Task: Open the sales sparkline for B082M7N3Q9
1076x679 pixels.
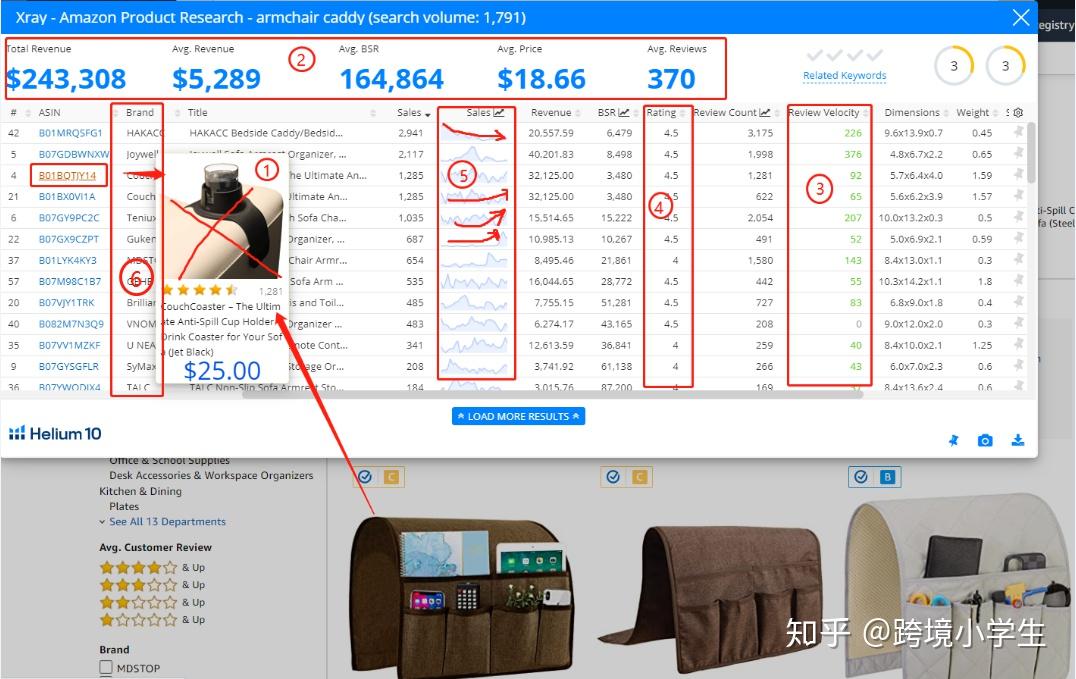Action: pos(474,324)
